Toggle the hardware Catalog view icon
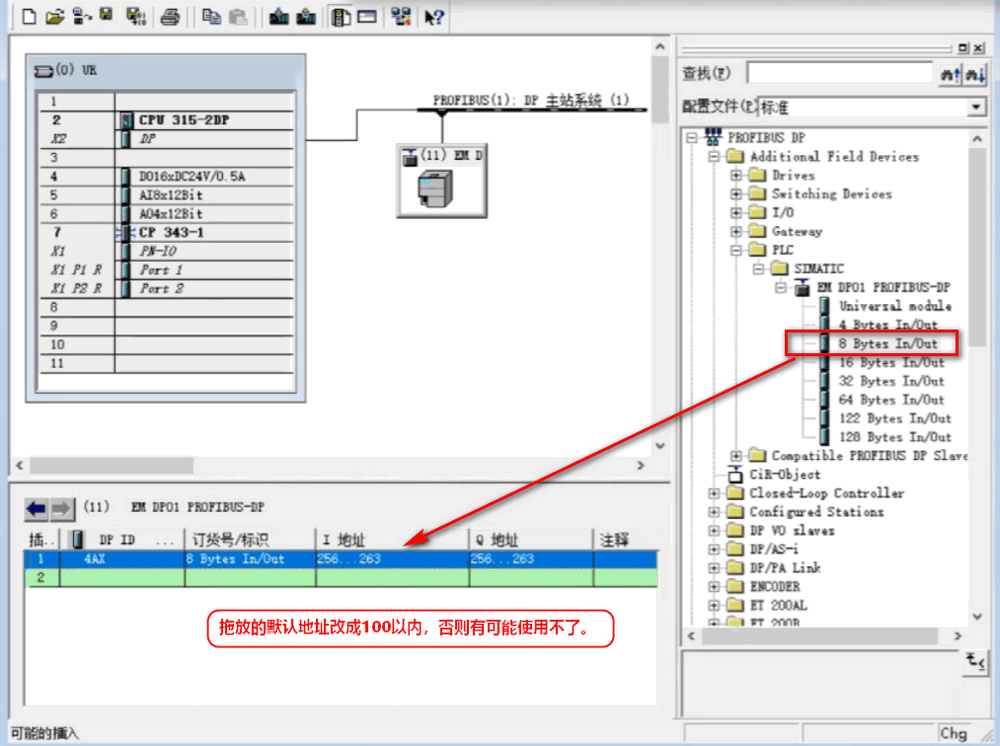Screen dimensions: 1000x746 pos(341,16)
